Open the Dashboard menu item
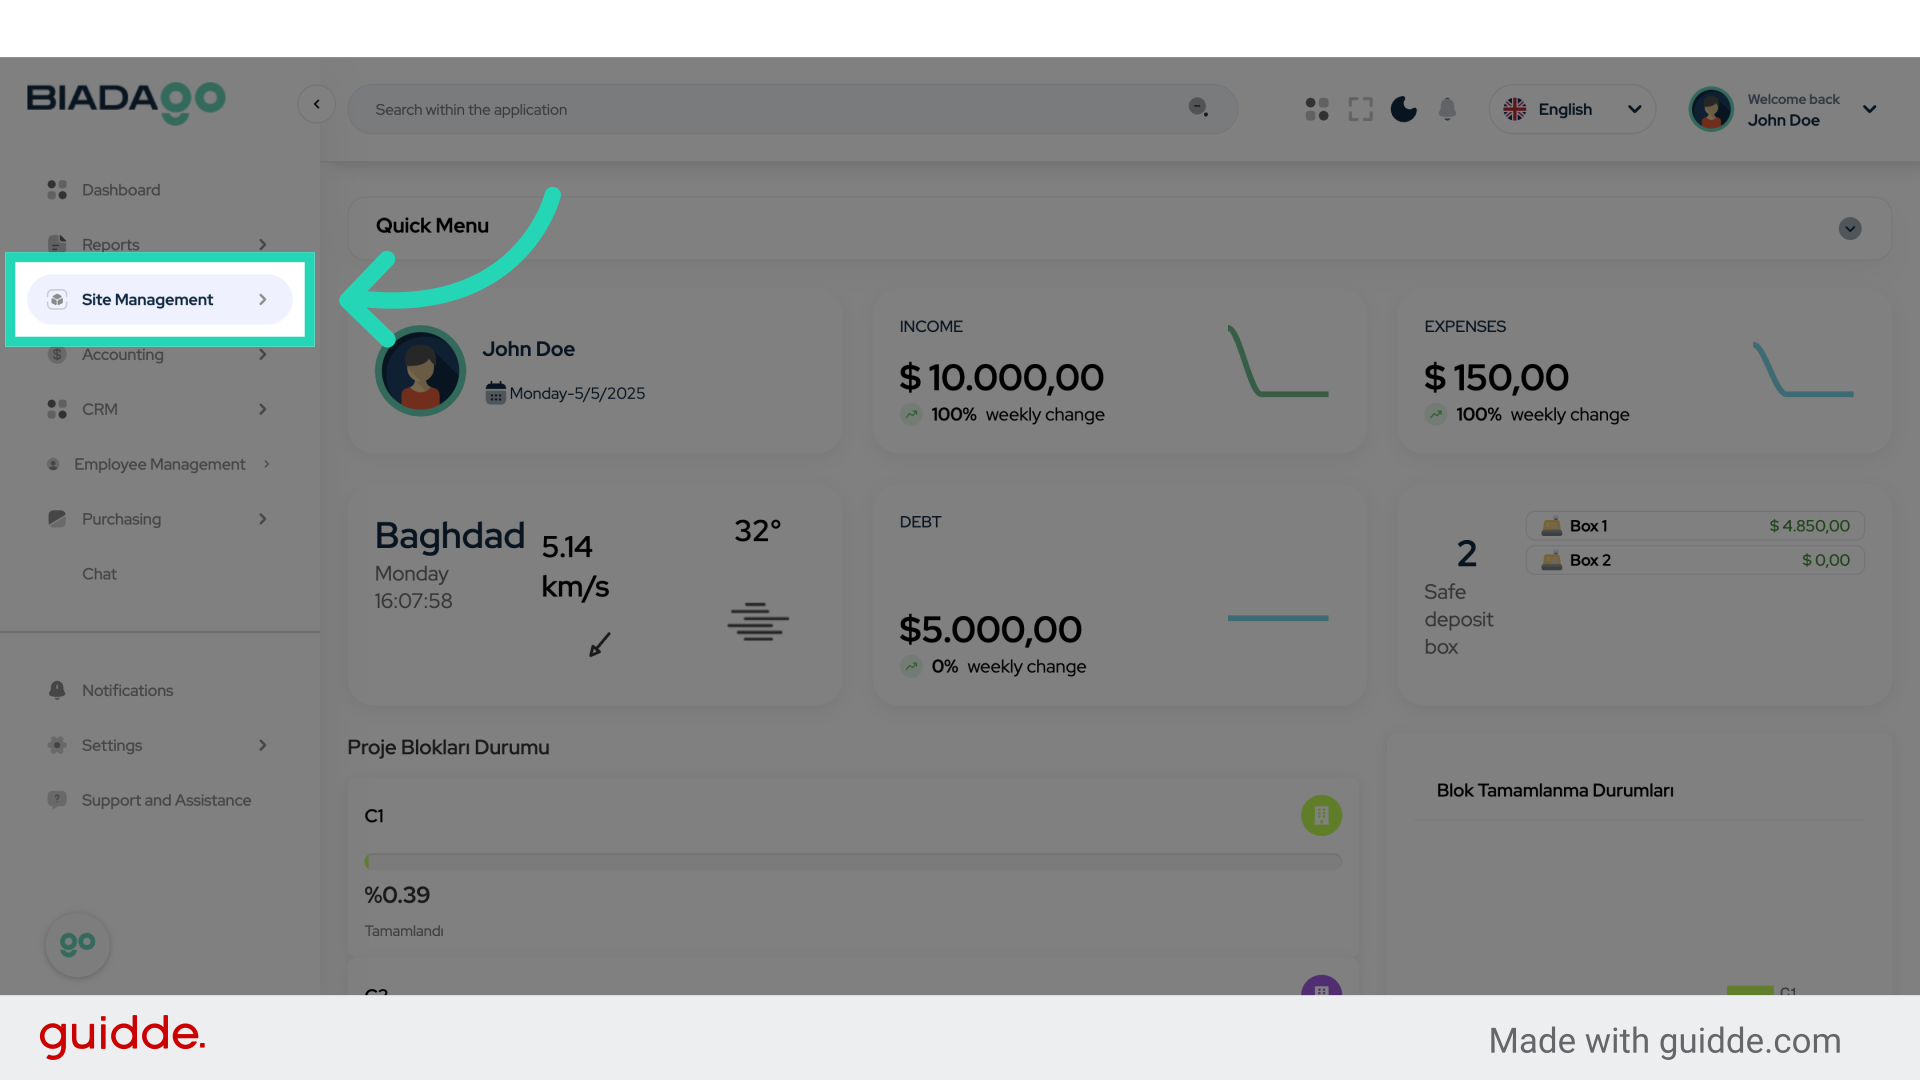Screen dimensions: 1920x1080 click(120, 190)
